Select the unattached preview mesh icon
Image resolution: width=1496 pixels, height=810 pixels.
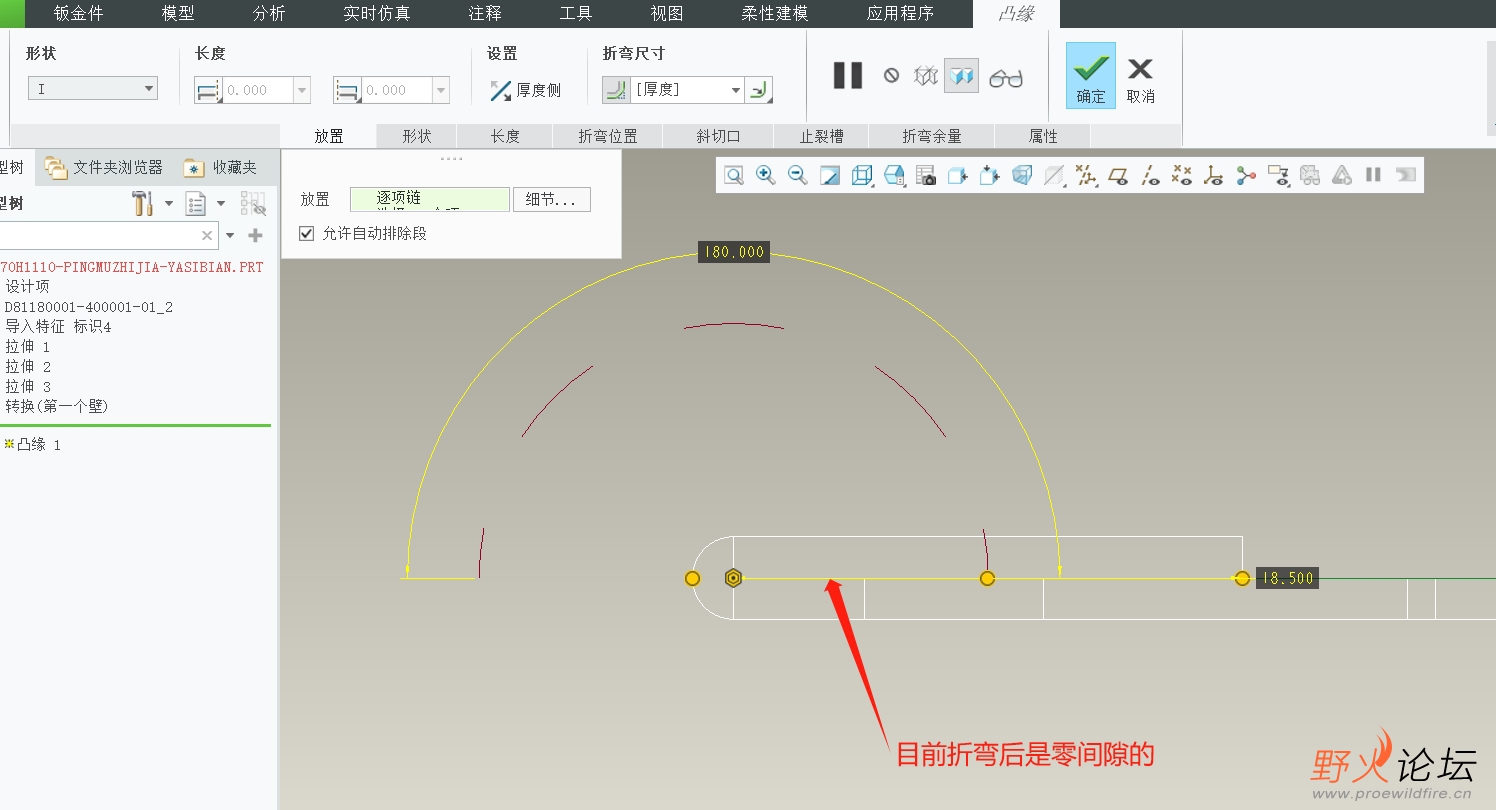926,75
